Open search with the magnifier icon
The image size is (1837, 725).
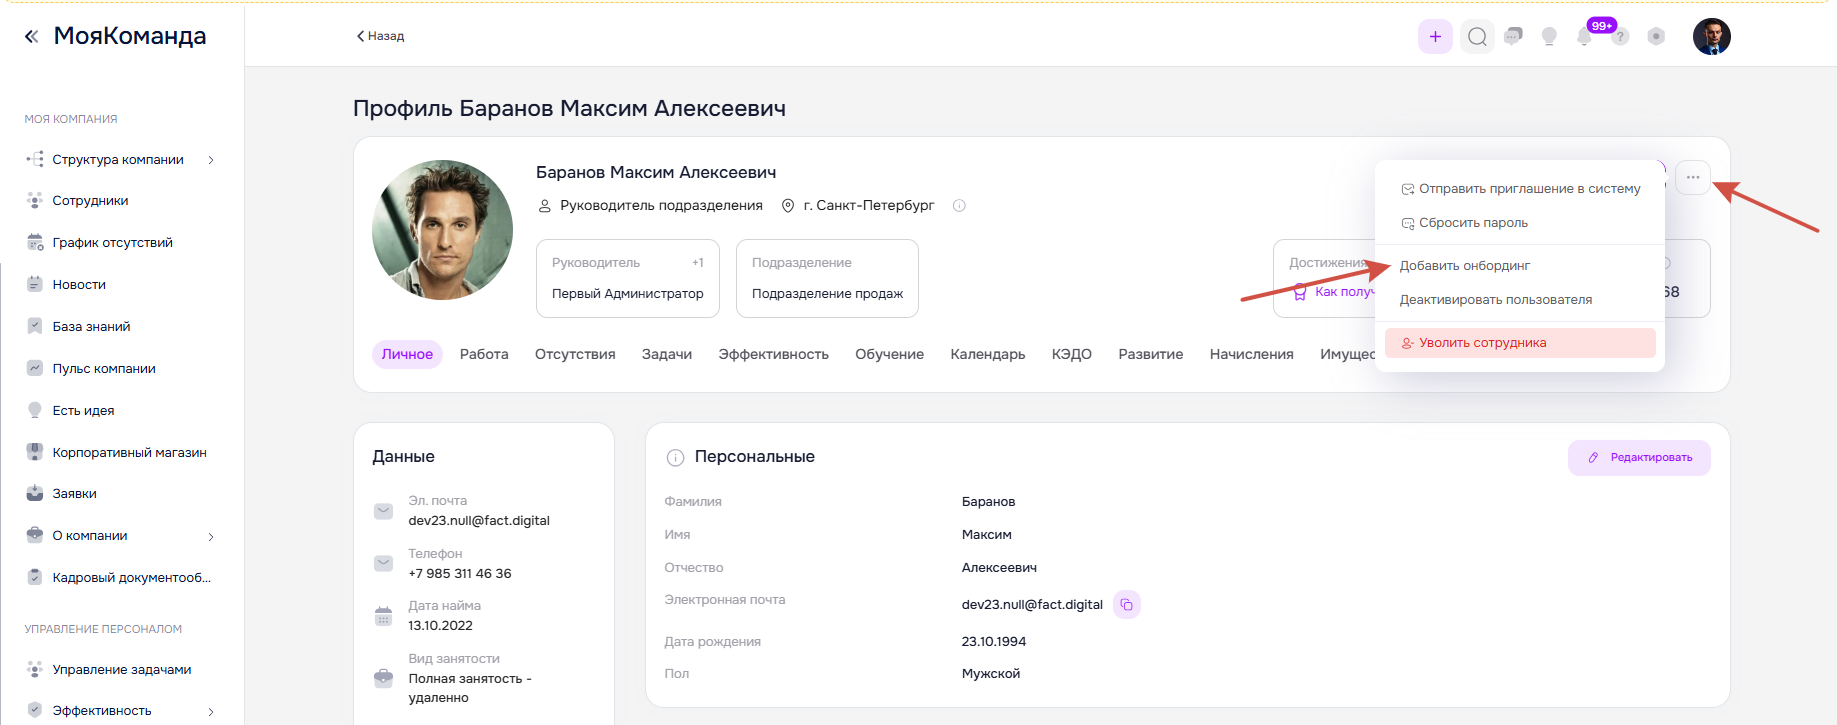pos(1477,37)
